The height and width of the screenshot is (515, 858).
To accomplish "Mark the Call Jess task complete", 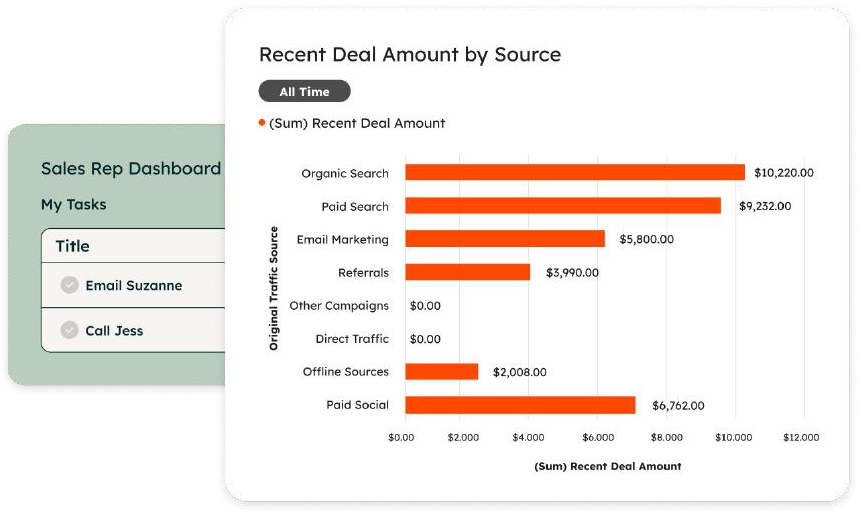I will [x=69, y=330].
